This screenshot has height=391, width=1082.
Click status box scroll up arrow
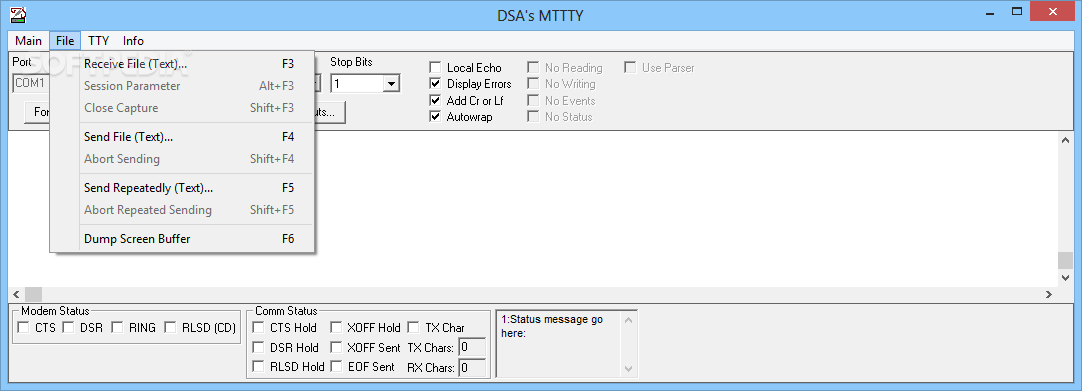tap(628, 320)
